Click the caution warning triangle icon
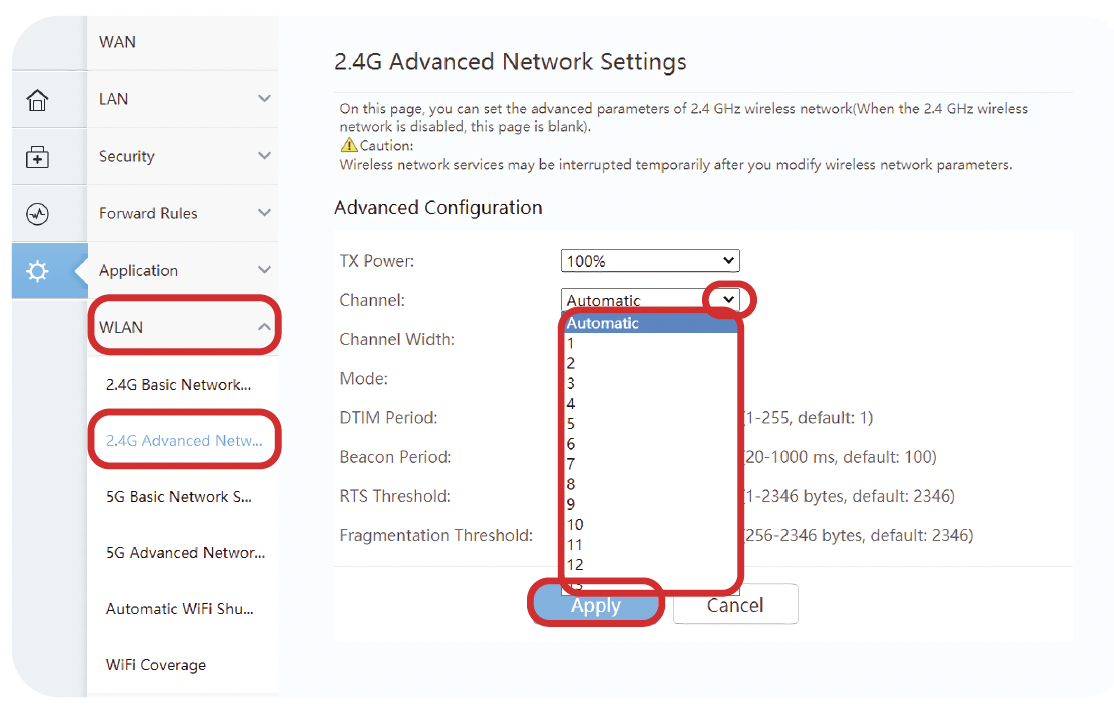 point(348,146)
